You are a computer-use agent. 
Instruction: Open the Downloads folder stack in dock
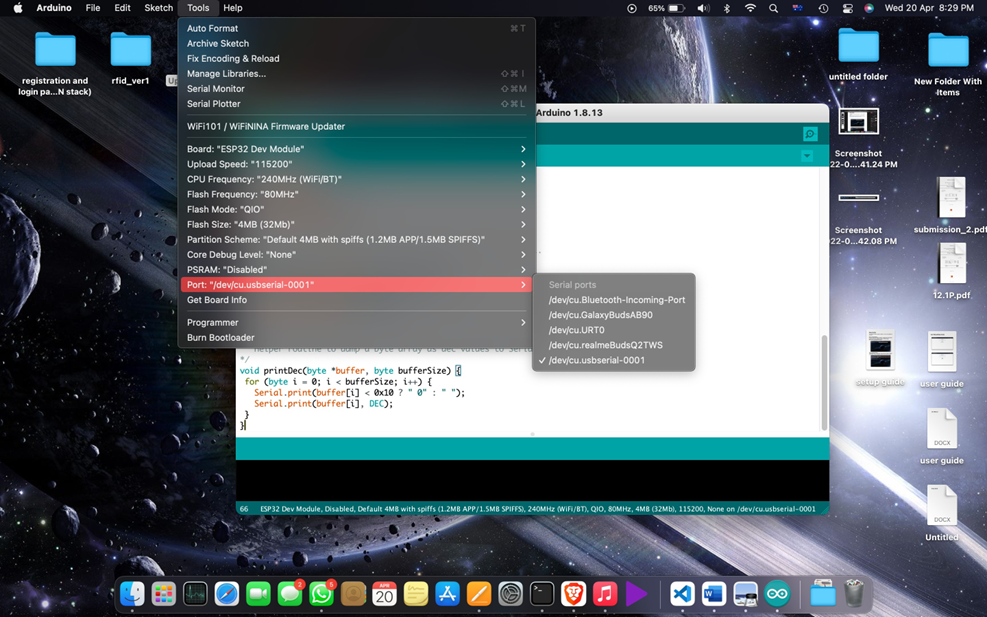[822, 594]
